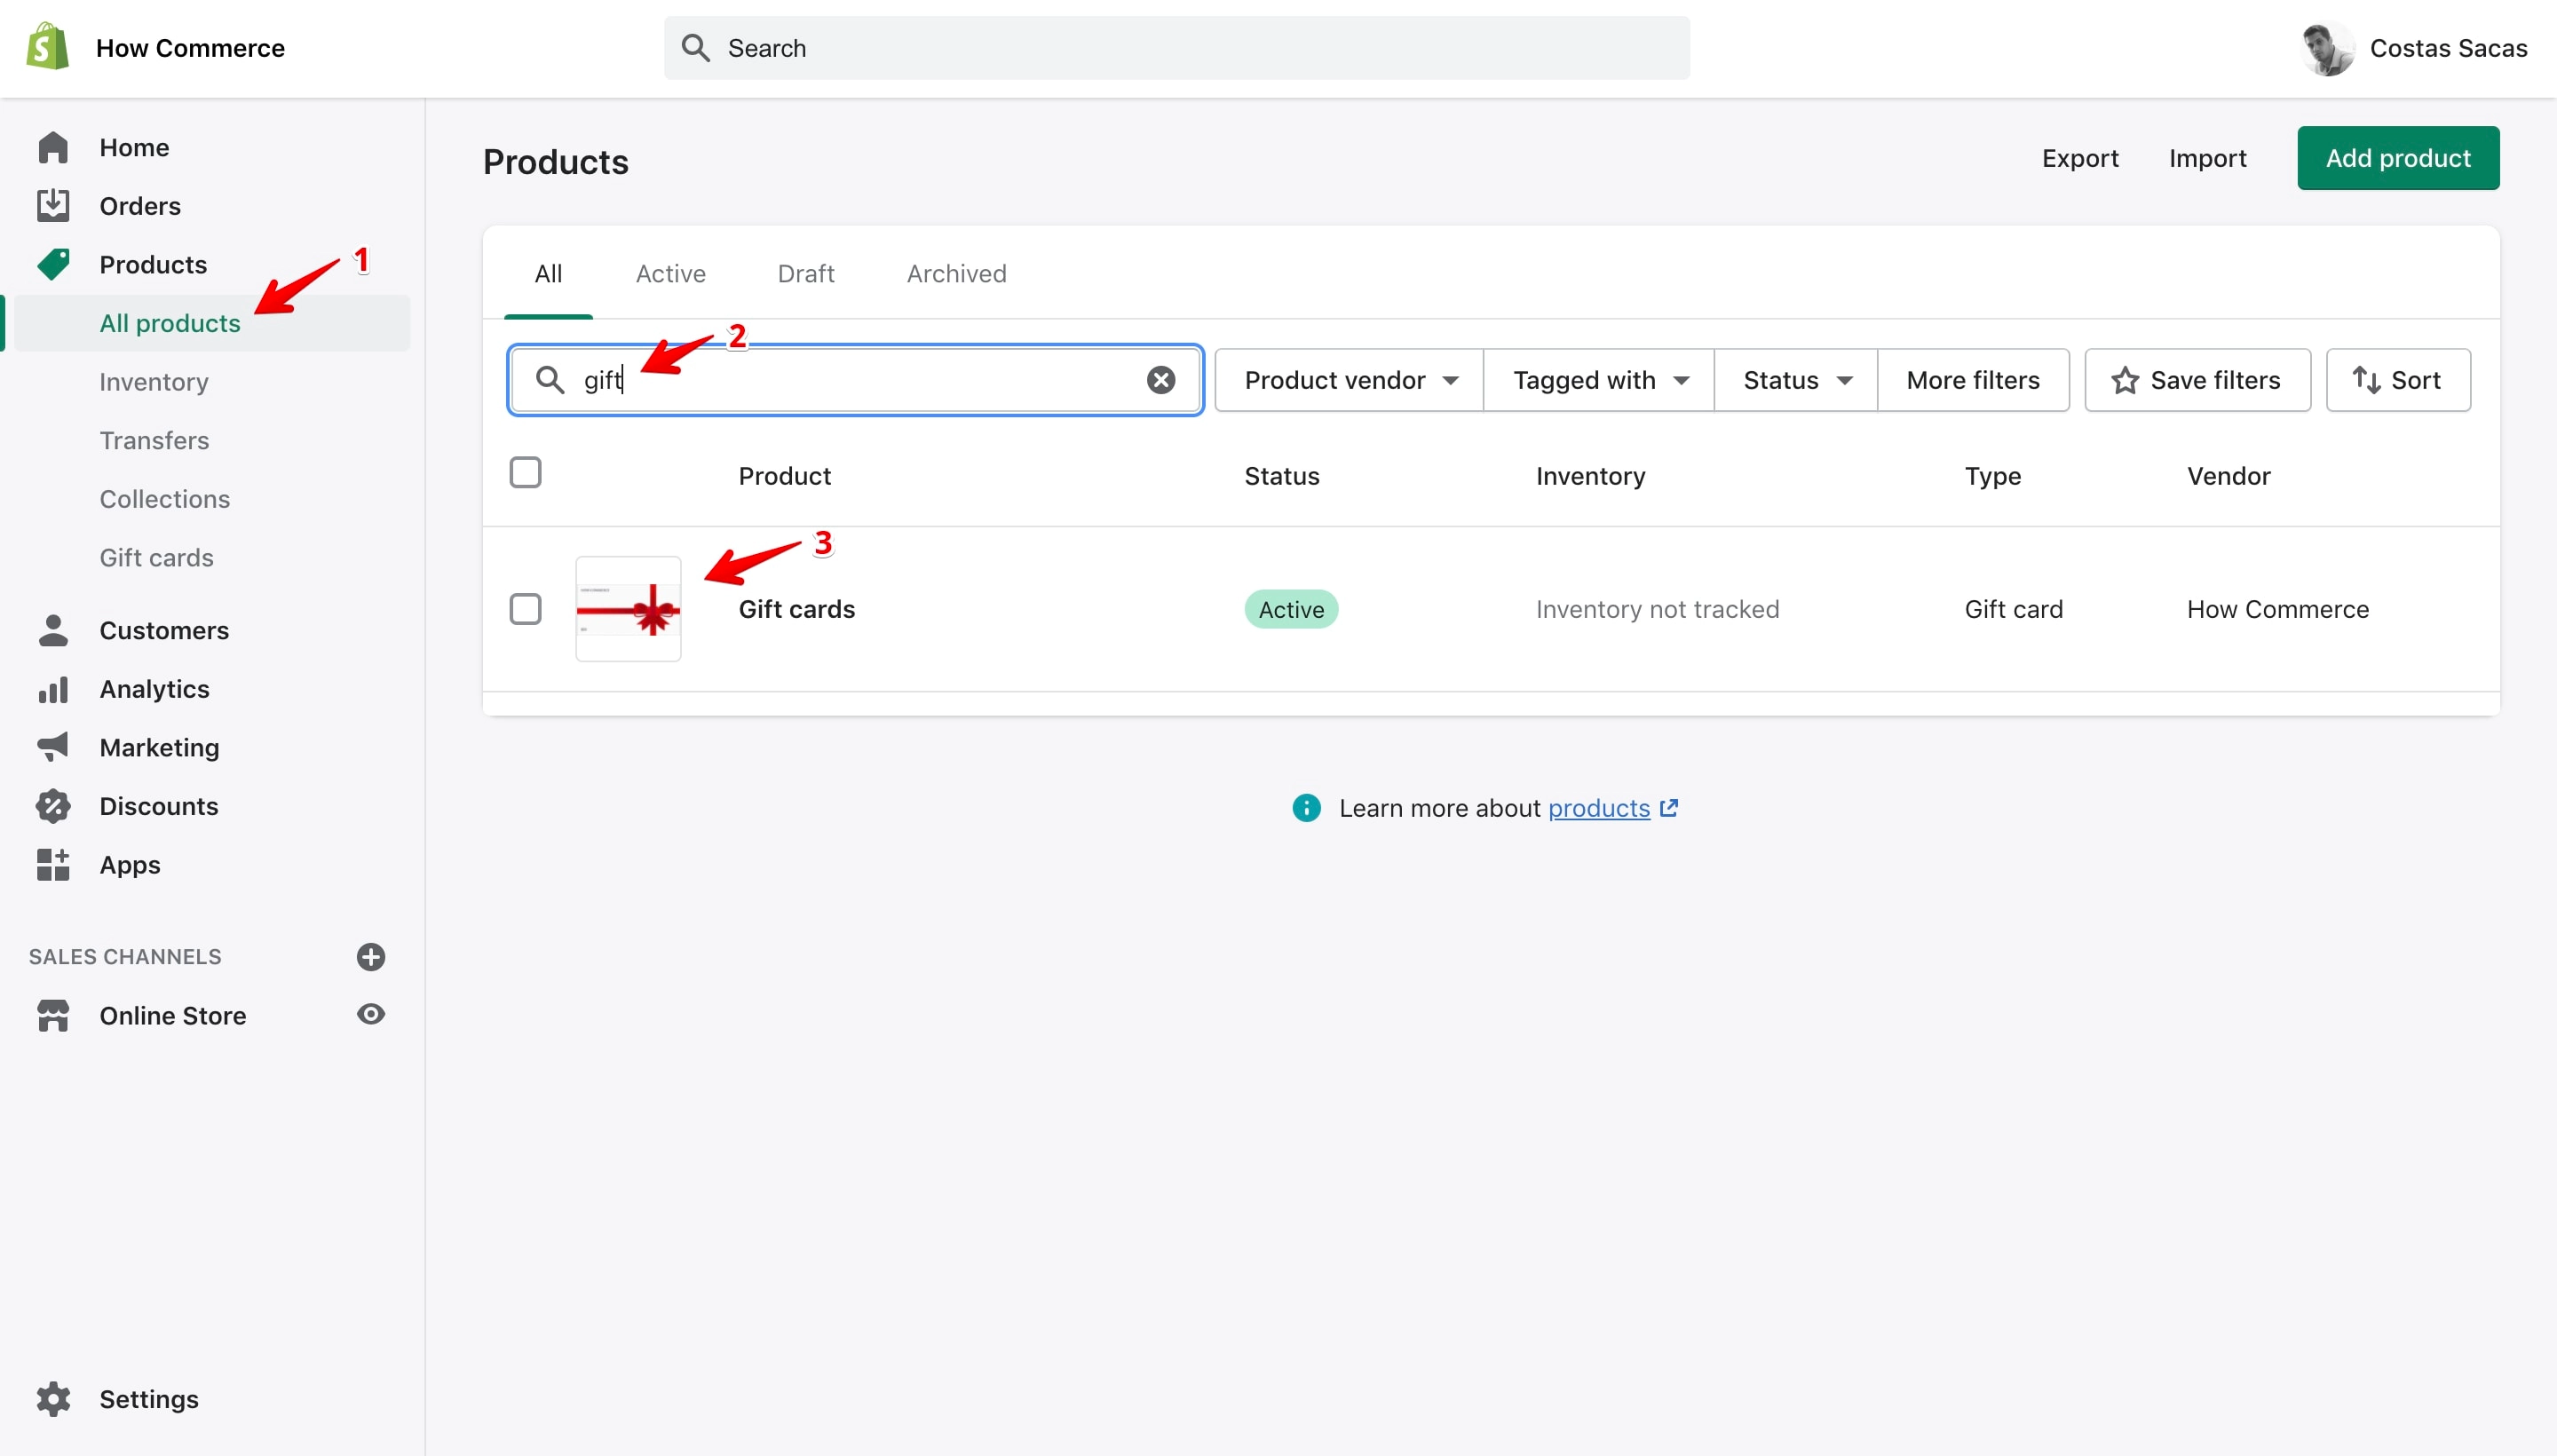Click the Orders label in sidebar
The image size is (2557, 1456).
pyautogui.click(x=140, y=205)
